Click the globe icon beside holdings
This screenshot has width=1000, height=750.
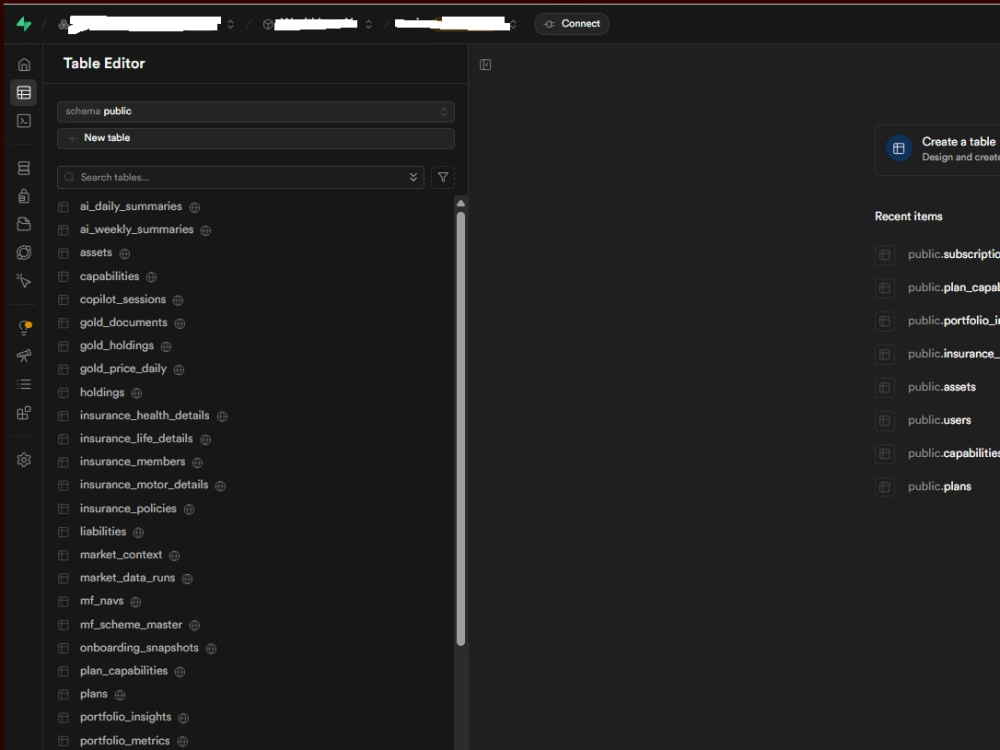[136, 393]
